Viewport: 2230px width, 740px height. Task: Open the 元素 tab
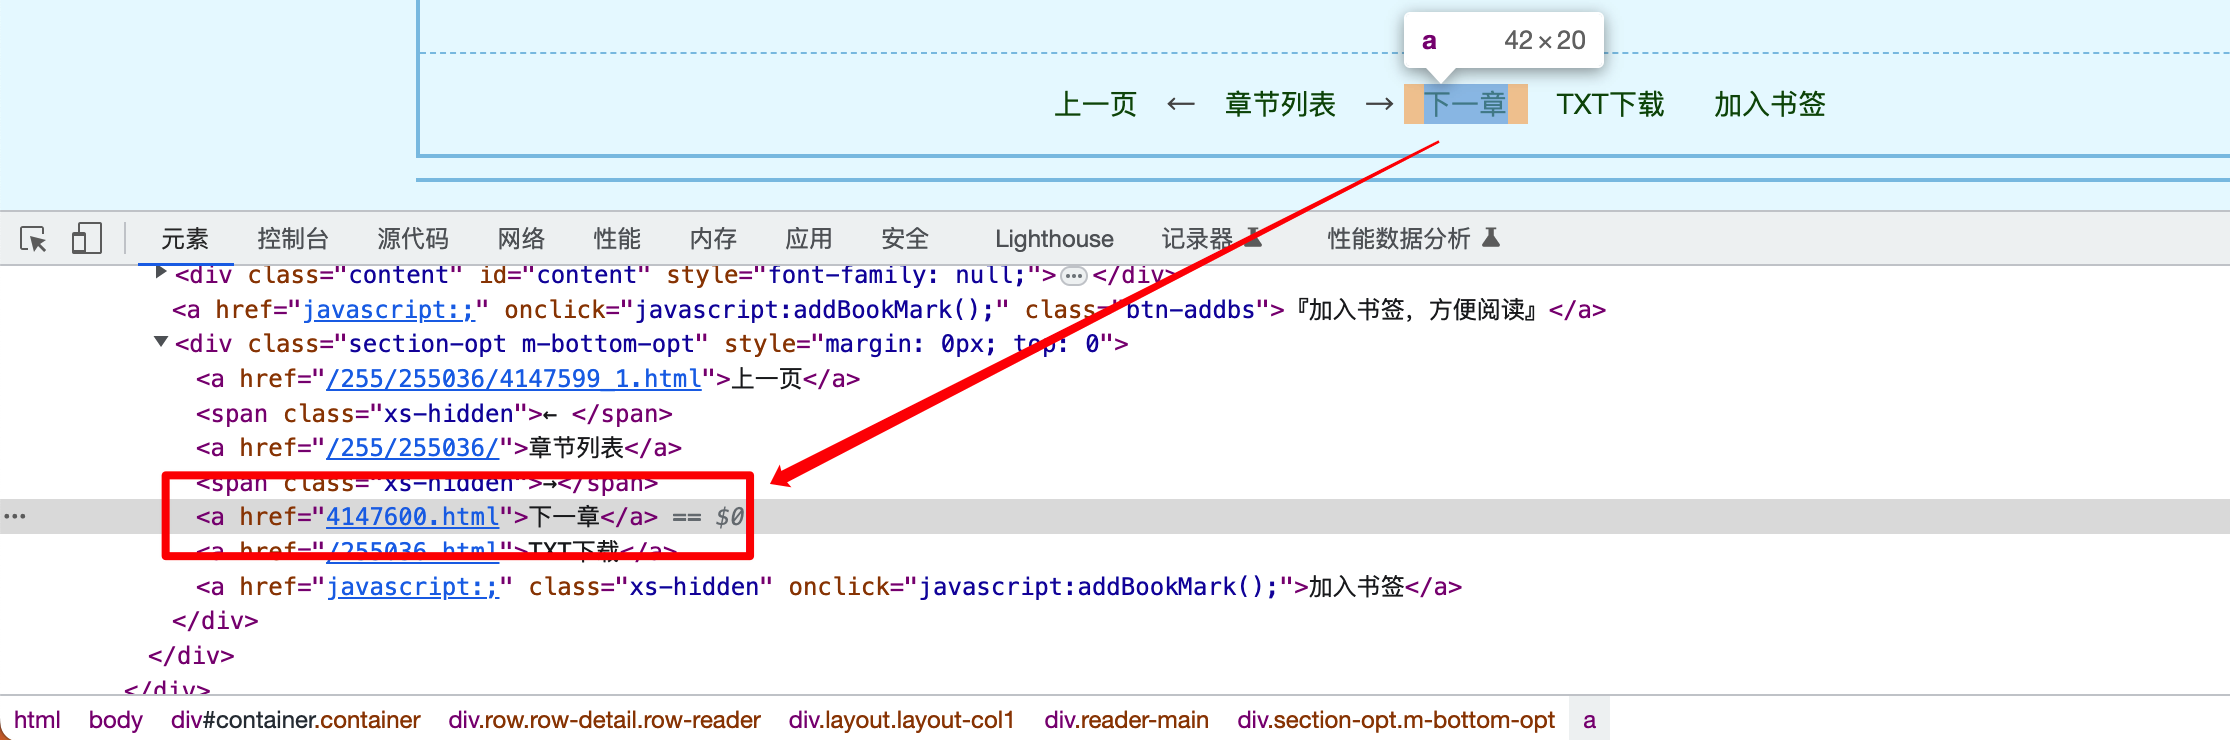tap(185, 239)
